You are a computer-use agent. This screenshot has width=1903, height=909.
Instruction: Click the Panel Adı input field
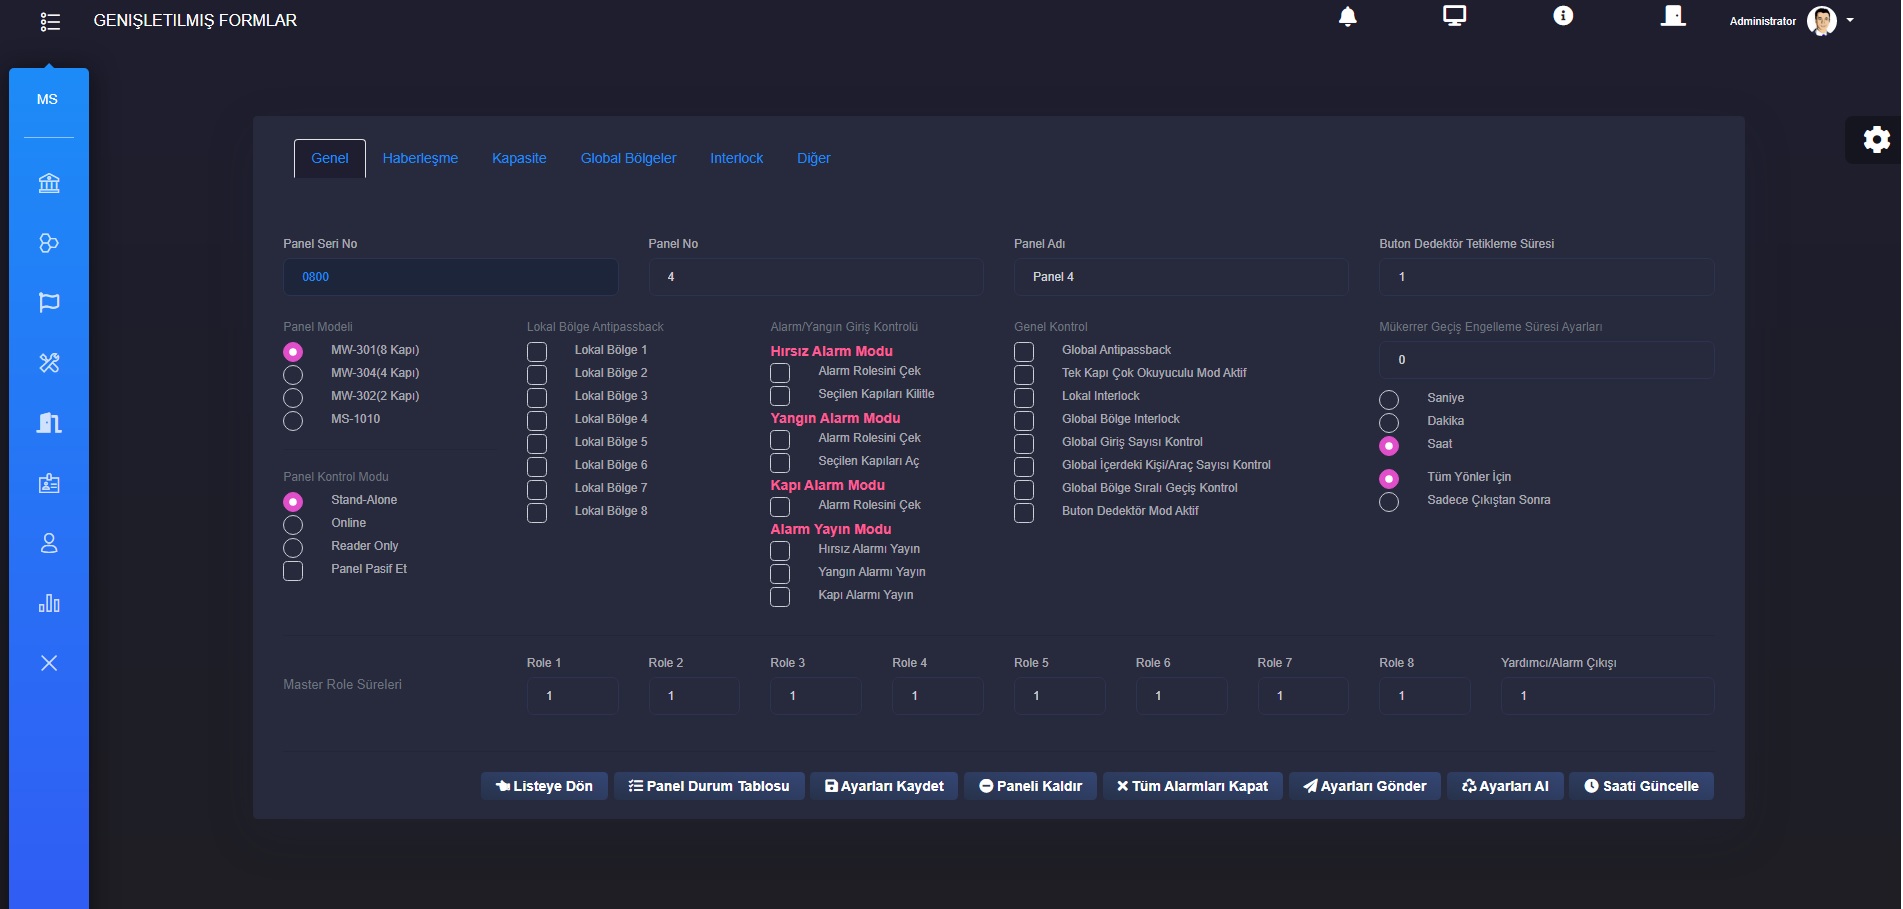pos(1180,277)
